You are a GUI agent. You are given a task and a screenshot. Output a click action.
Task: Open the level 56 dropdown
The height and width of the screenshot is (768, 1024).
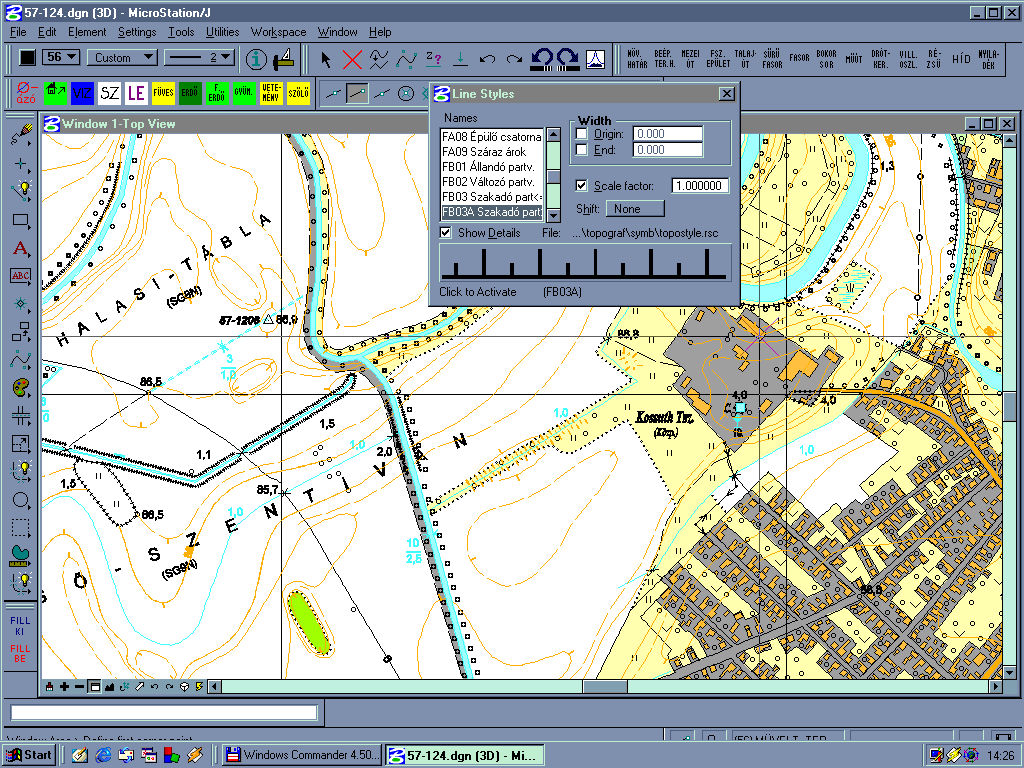pos(62,58)
